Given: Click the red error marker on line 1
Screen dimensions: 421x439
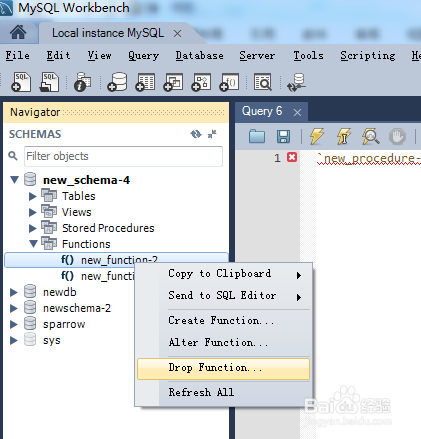Looking at the screenshot, I should (292, 157).
